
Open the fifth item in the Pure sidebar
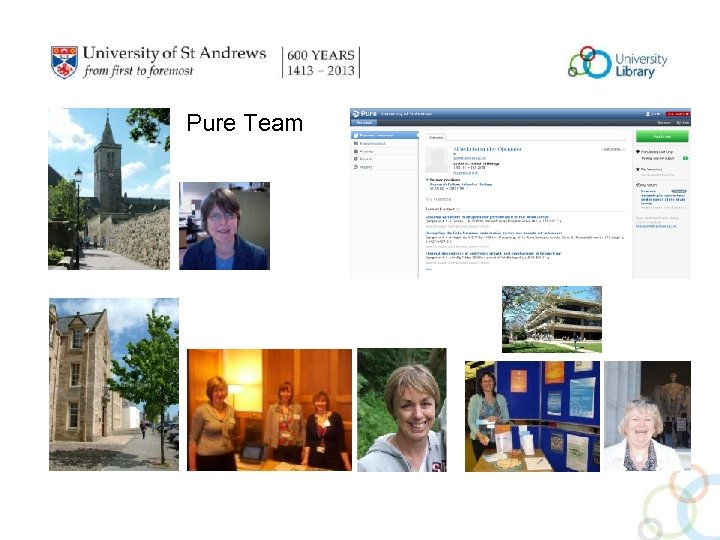point(385,167)
